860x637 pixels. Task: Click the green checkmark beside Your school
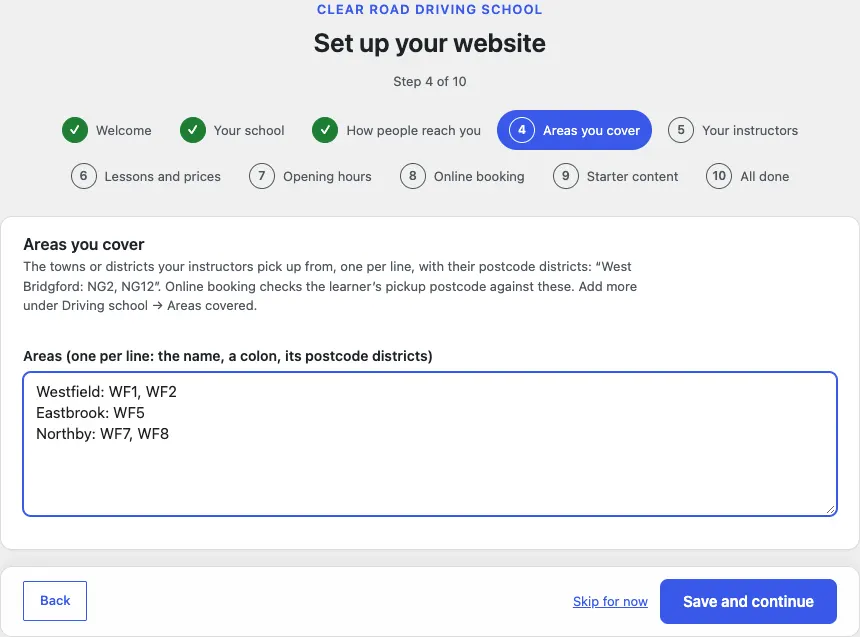point(193,131)
